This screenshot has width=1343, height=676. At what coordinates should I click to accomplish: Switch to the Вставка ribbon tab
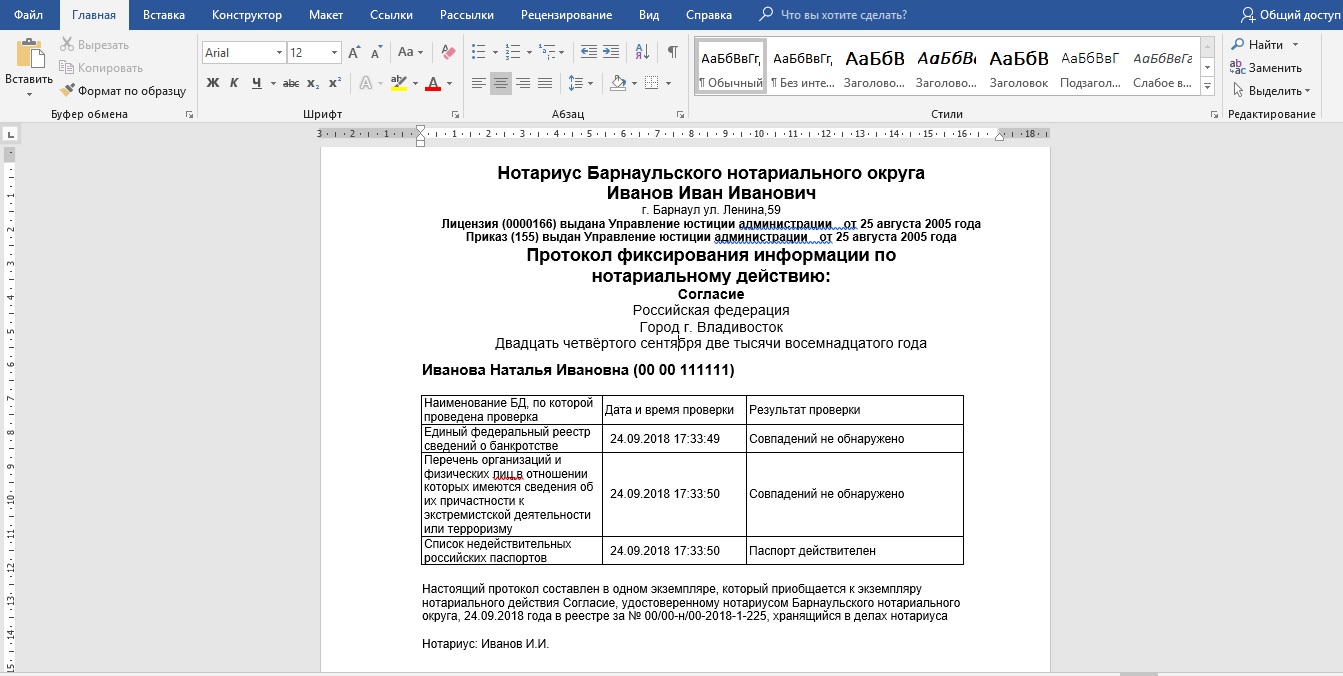click(163, 15)
